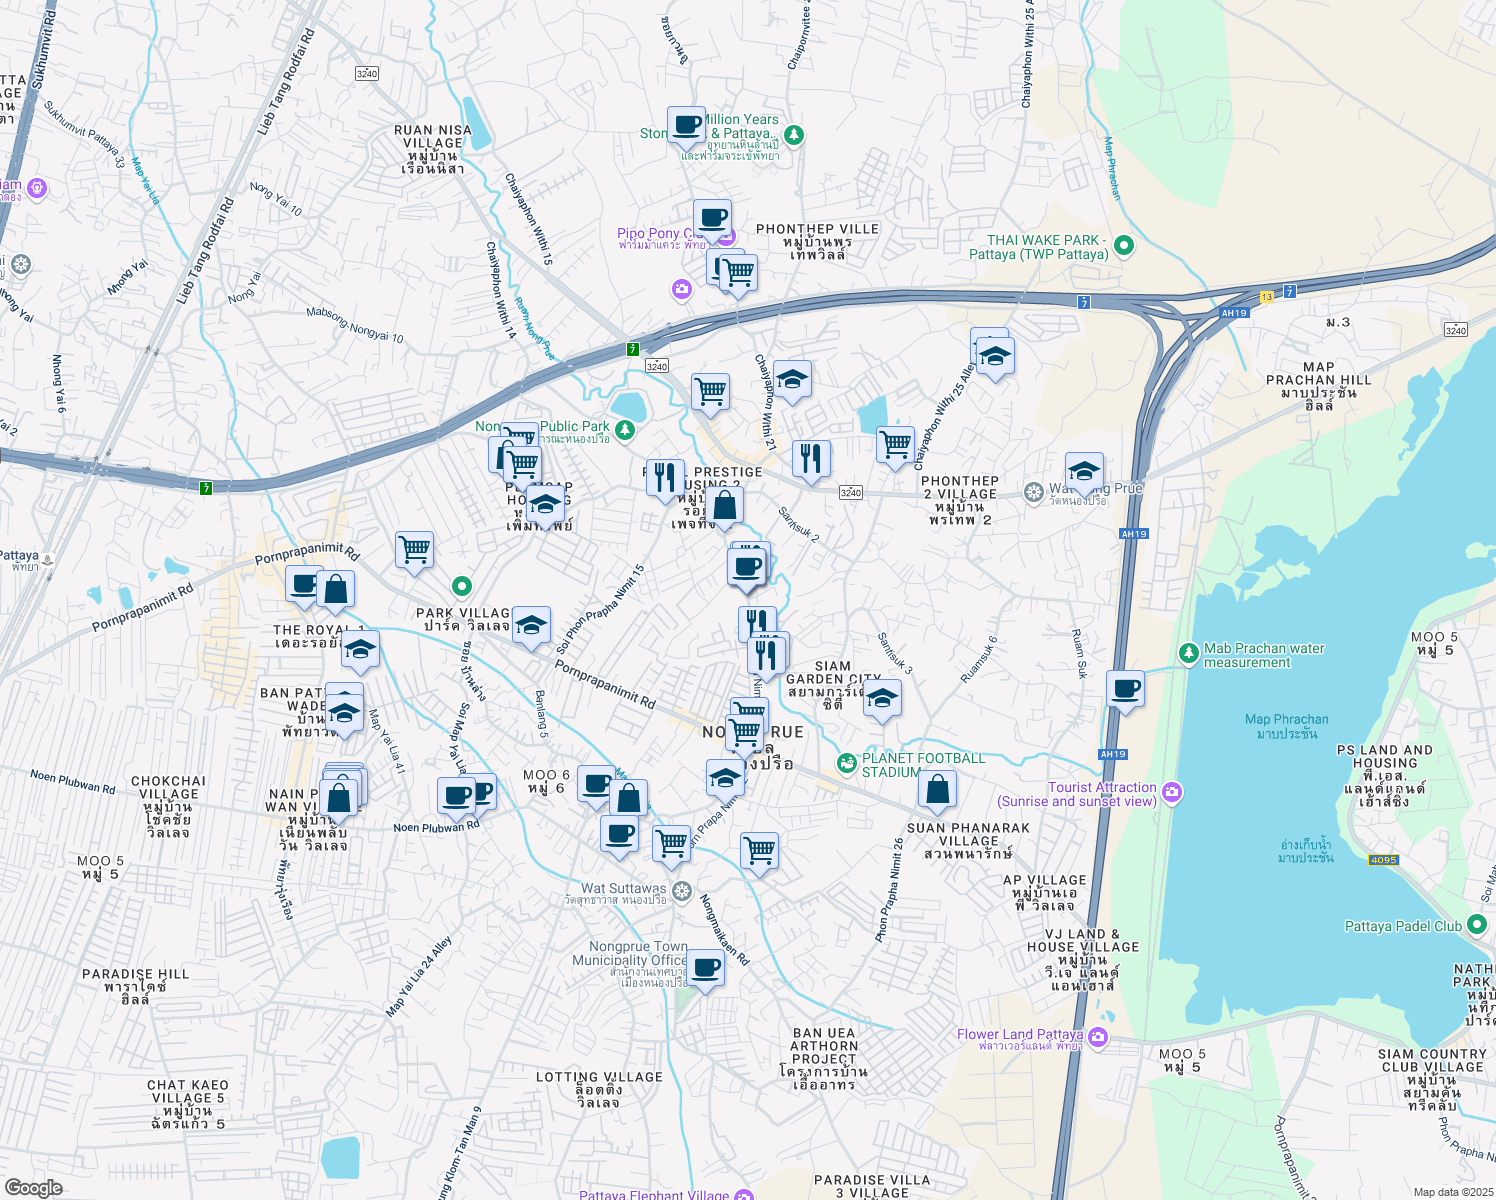Open coffee cup marker on AH19 near Mab Prachan

pyautogui.click(x=1125, y=690)
